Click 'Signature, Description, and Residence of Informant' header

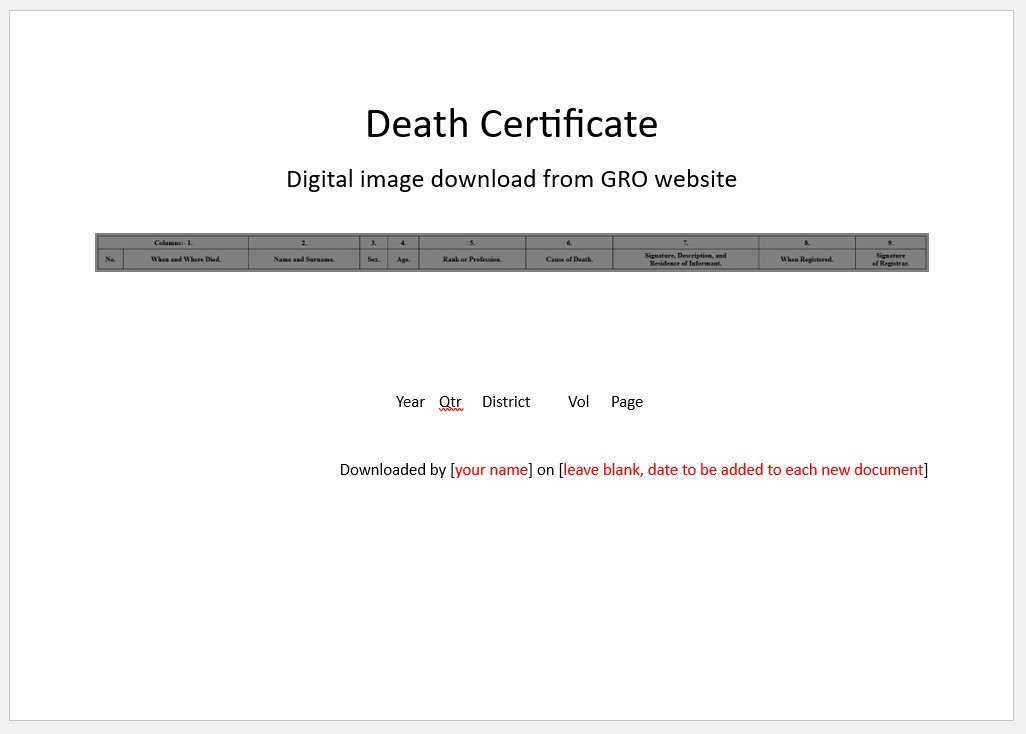[685, 259]
